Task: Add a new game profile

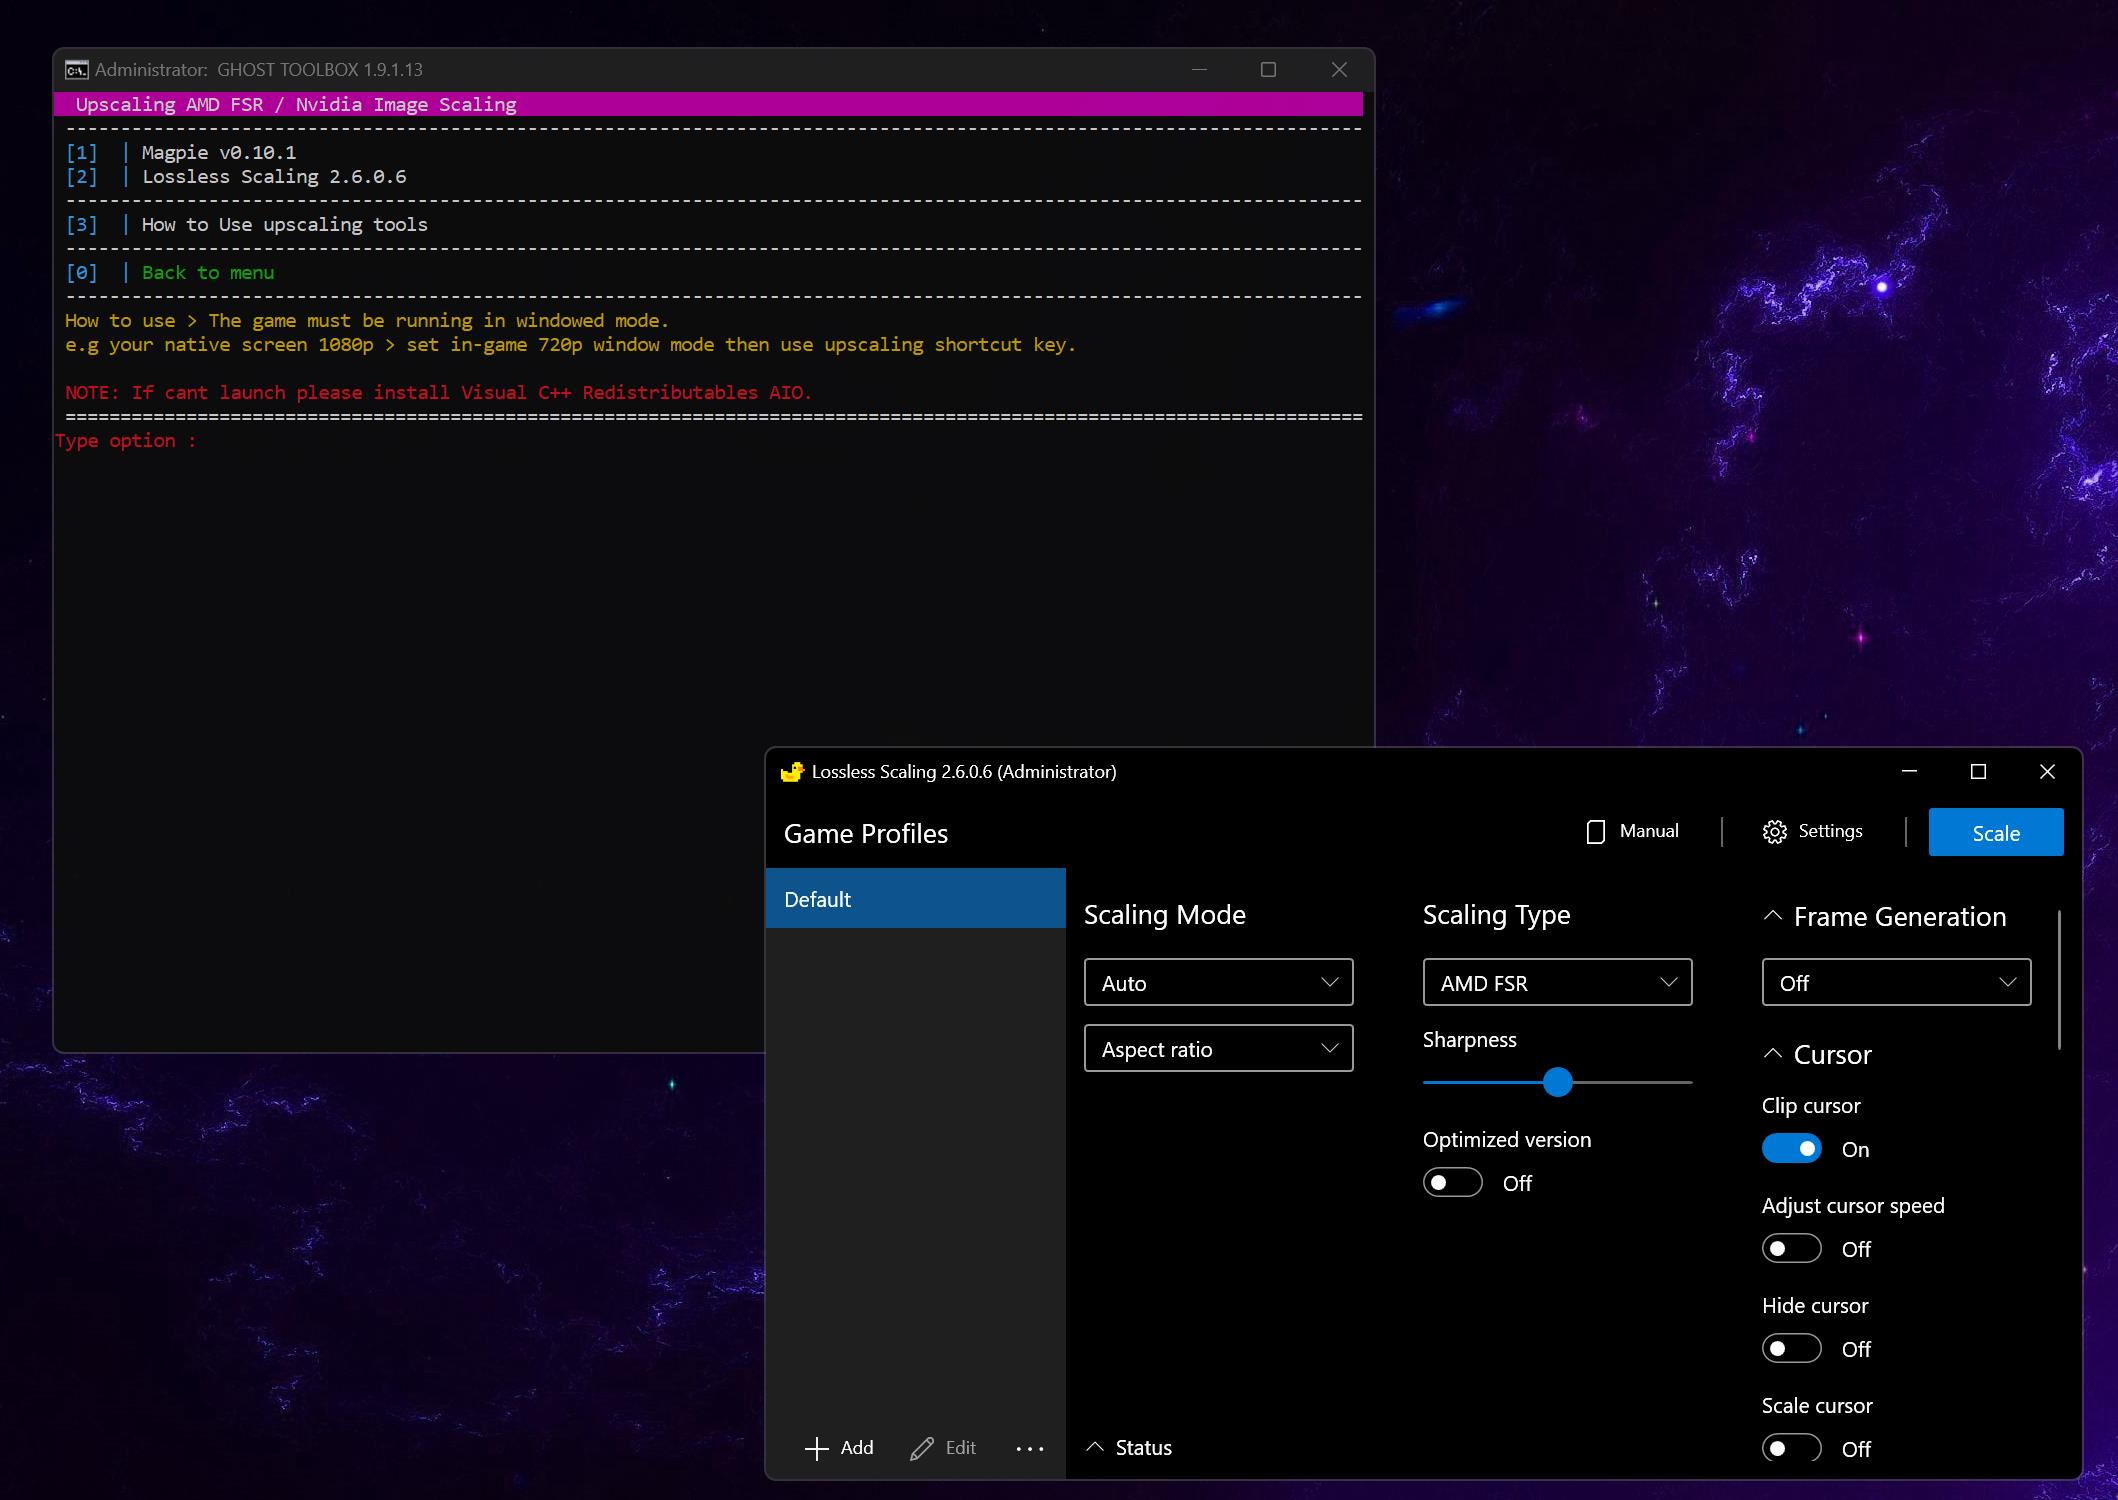Action: click(x=840, y=1448)
